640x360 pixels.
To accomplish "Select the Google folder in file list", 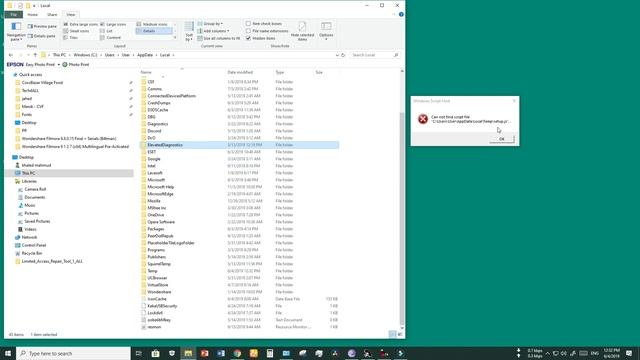I will tap(154, 159).
